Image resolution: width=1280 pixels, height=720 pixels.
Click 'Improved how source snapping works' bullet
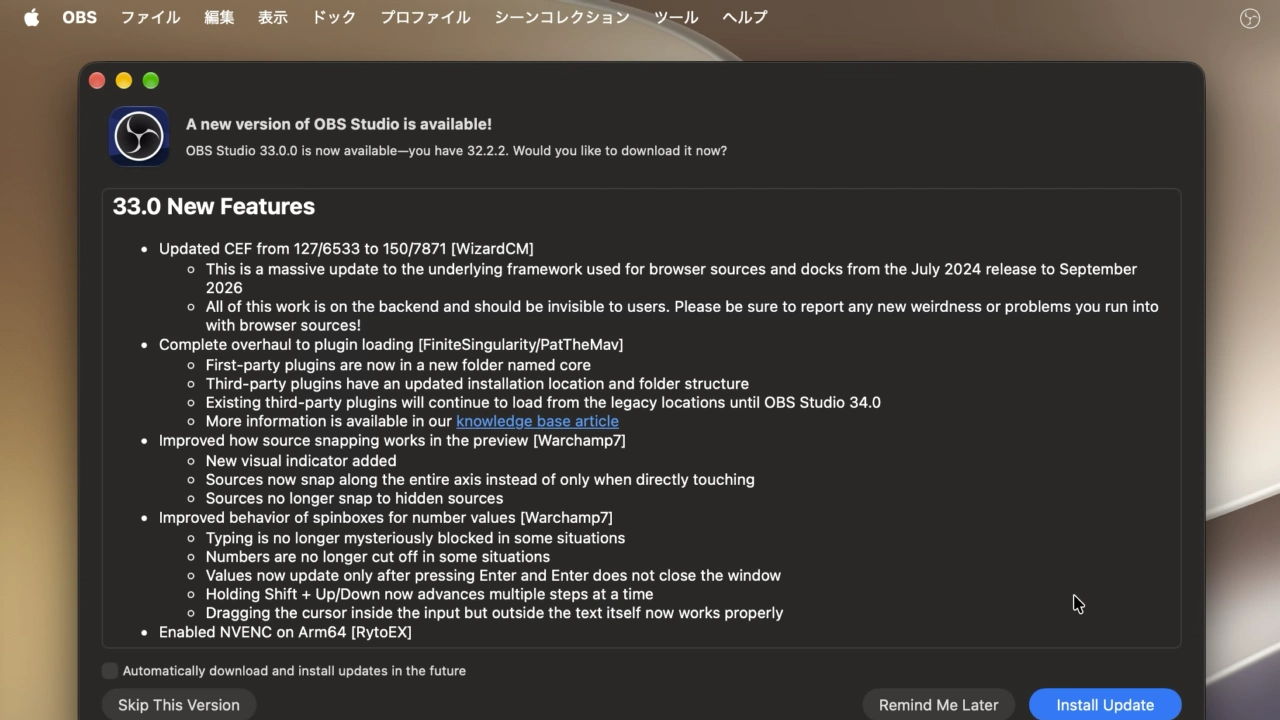tap(392, 440)
